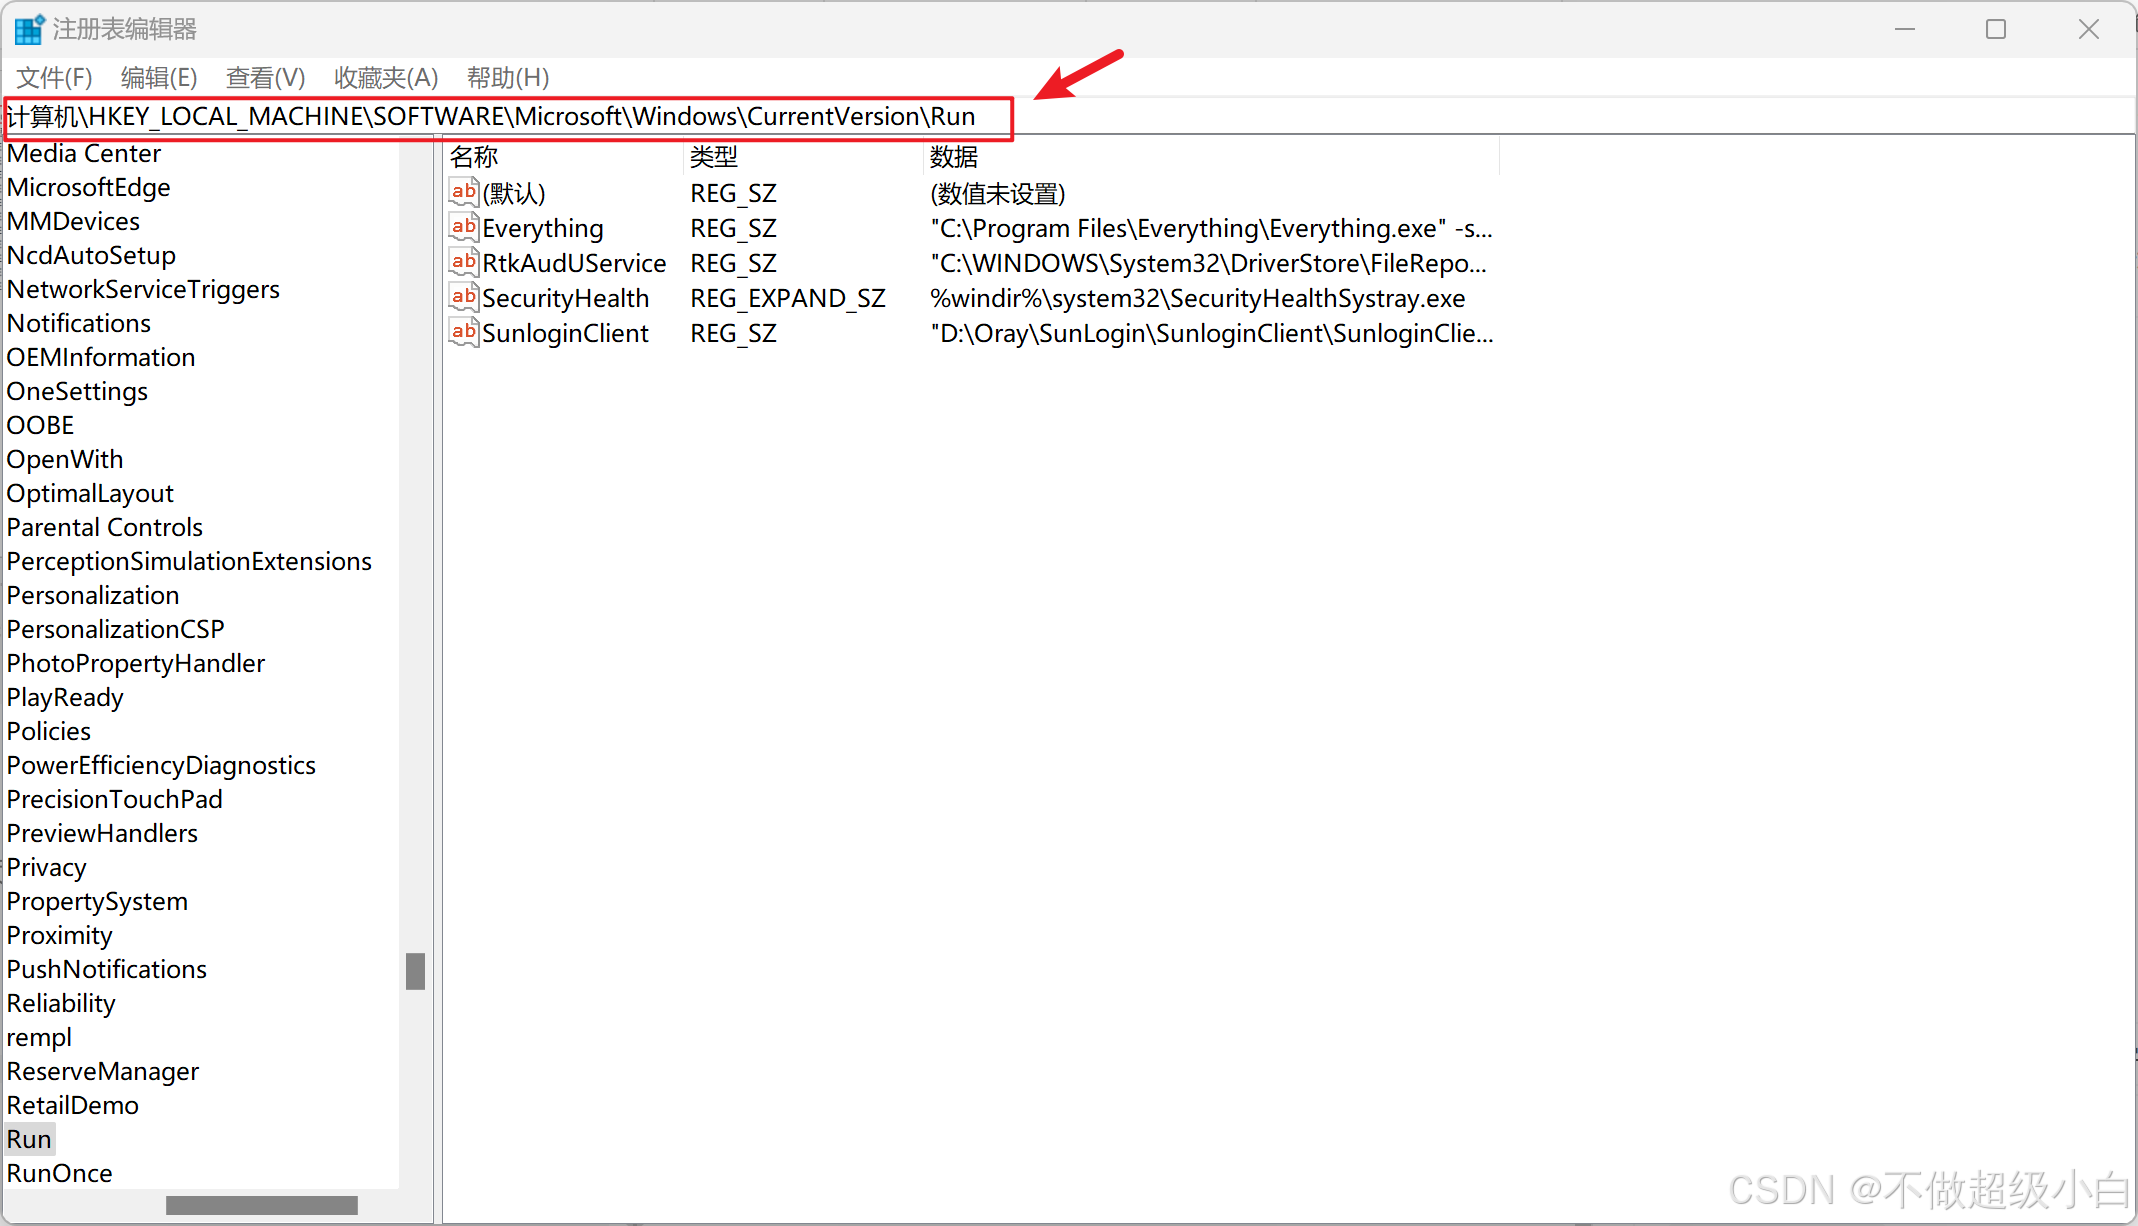Click the ab icon beside SecurityHealth entry

(x=463, y=297)
